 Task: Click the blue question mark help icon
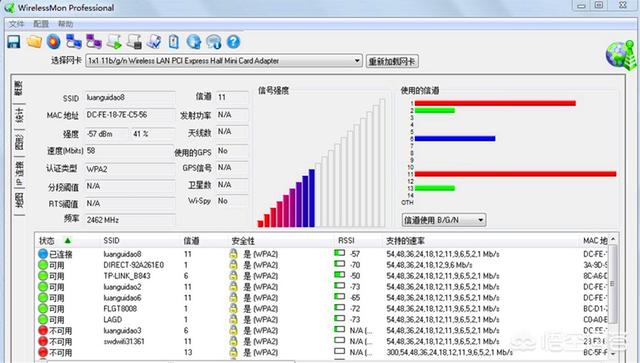pyautogui.click(x=233, y=42)
